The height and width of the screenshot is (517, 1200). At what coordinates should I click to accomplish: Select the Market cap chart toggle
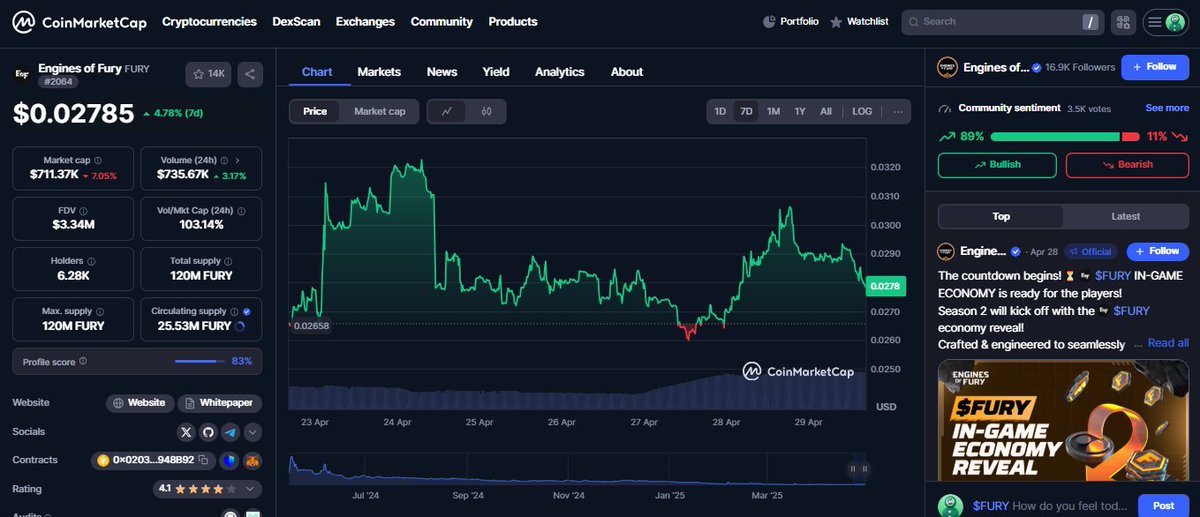pyautogui.click(x=380, y=111)
